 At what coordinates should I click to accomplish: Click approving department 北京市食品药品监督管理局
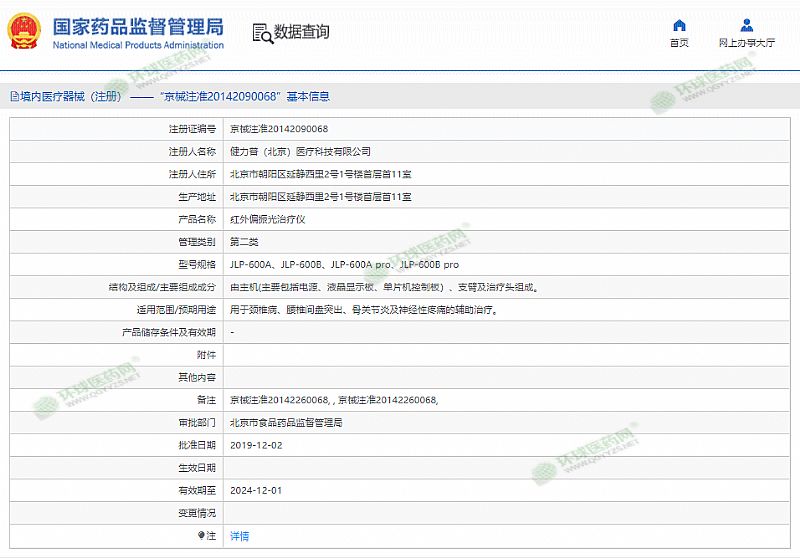286,423
